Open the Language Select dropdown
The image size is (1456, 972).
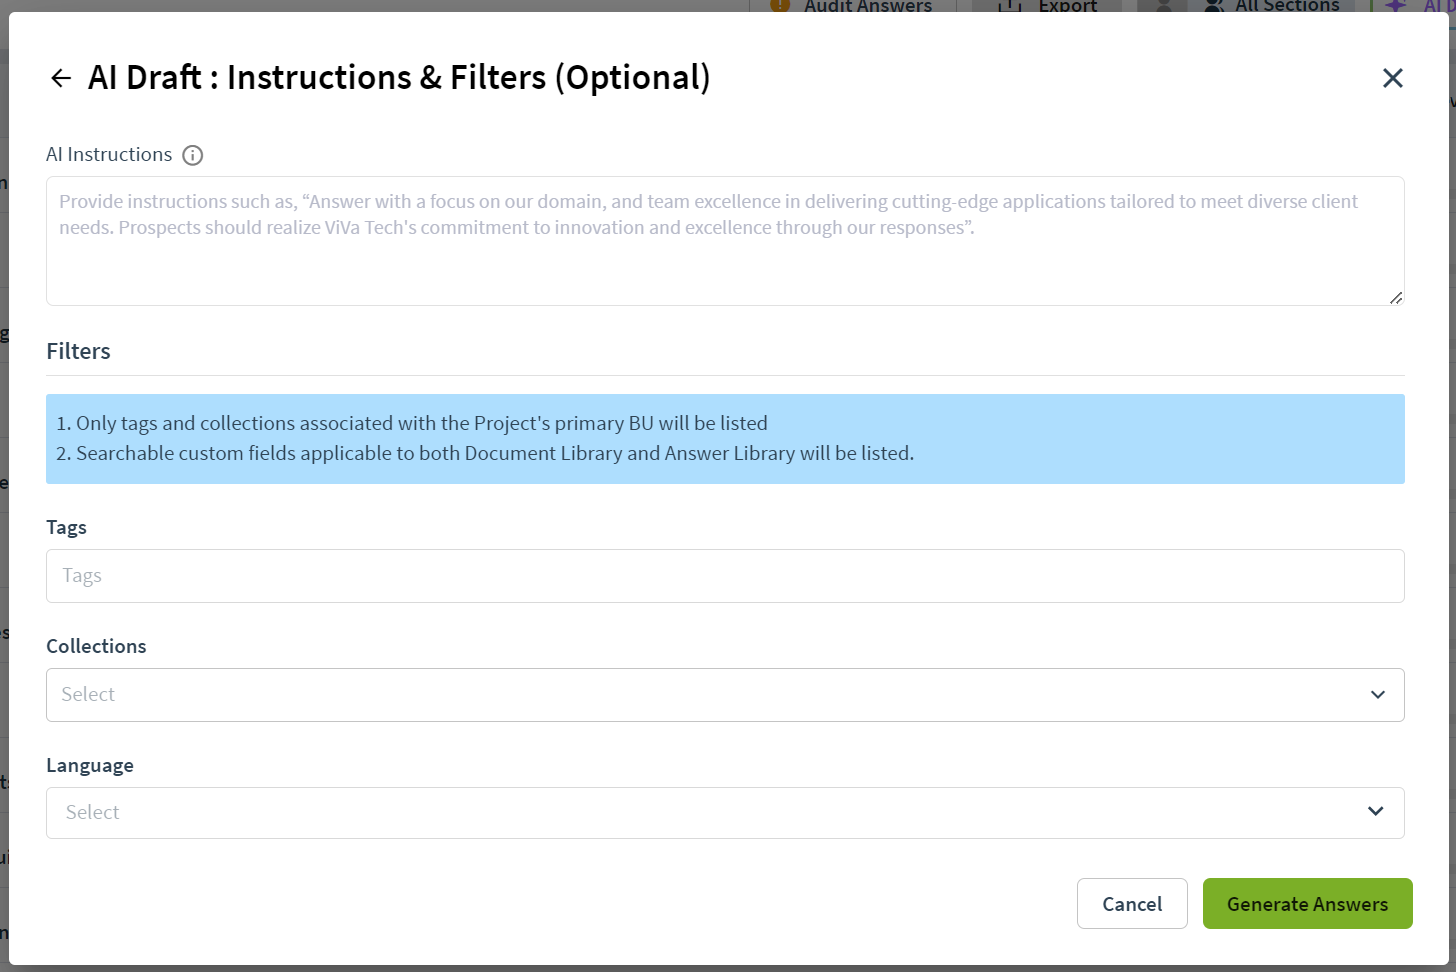point(725,813)
